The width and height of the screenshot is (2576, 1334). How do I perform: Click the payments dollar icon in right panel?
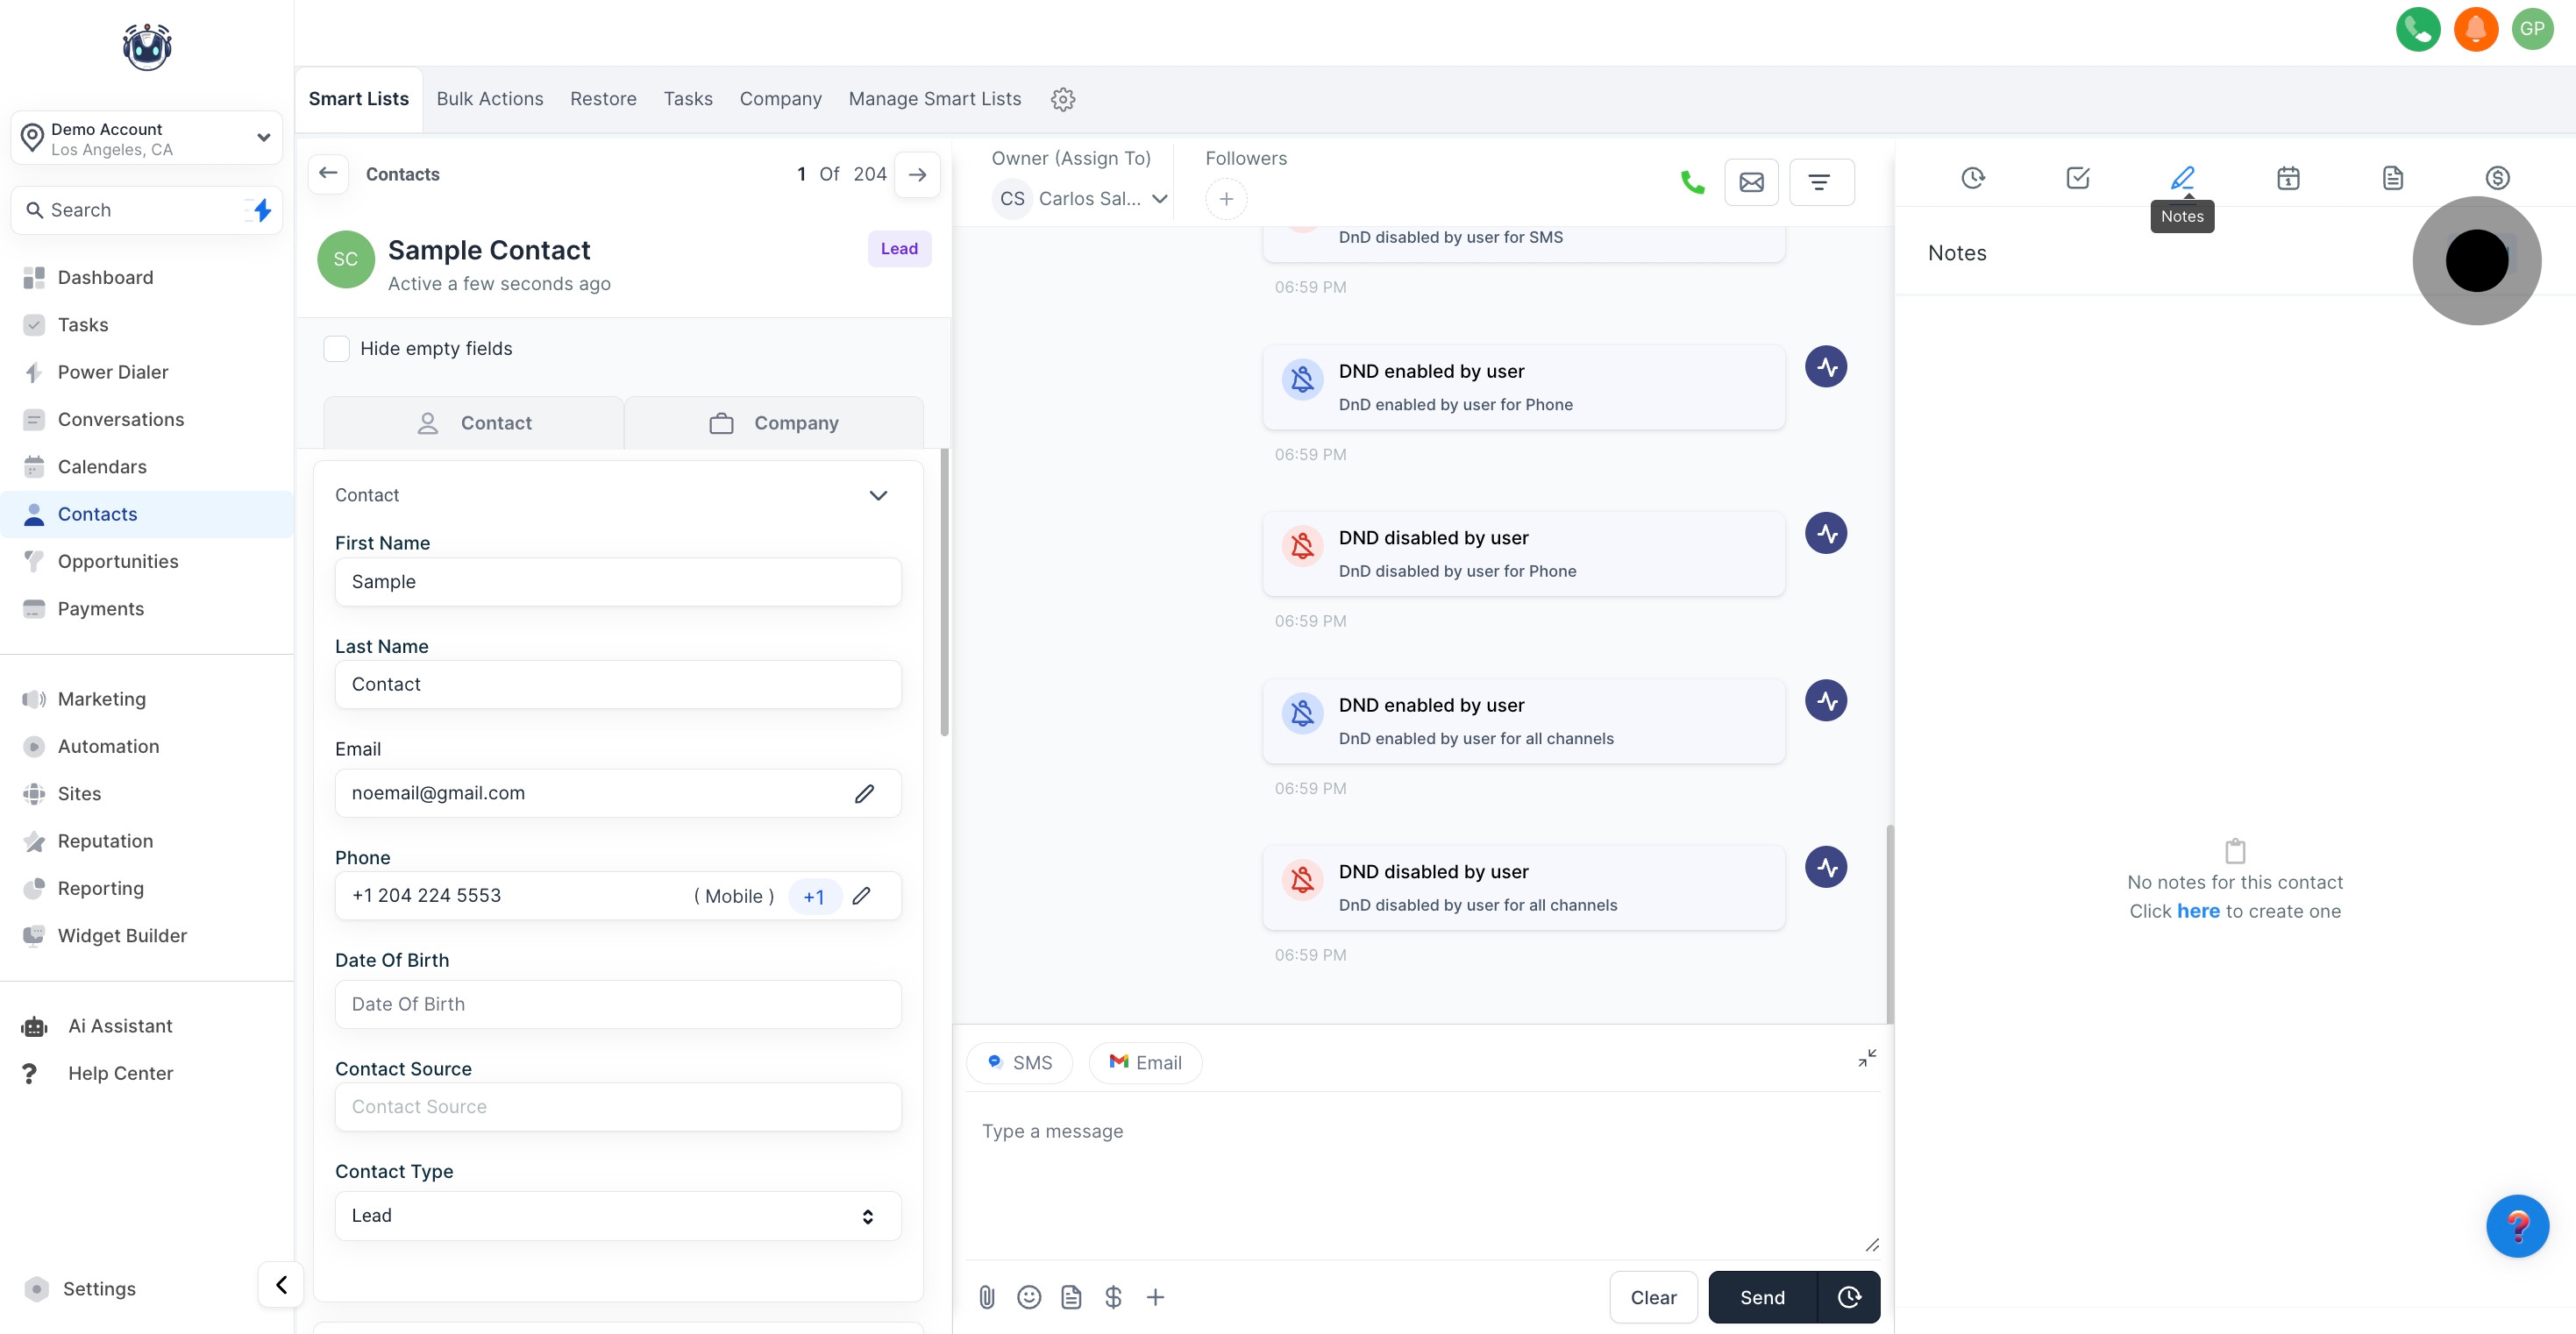point(2497,178)
